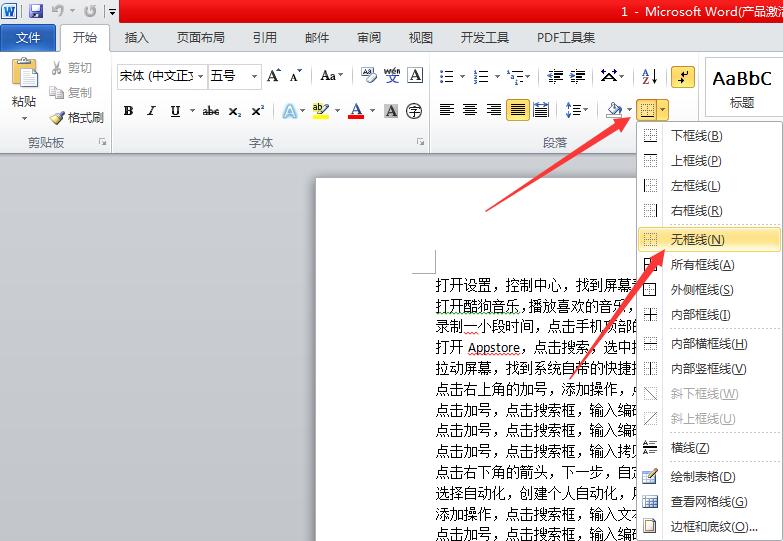Image resolution: width=783 pixels, height=541 pixels.
Task: Open the borders dropdown arrow
Action: (x=663, y=110)
